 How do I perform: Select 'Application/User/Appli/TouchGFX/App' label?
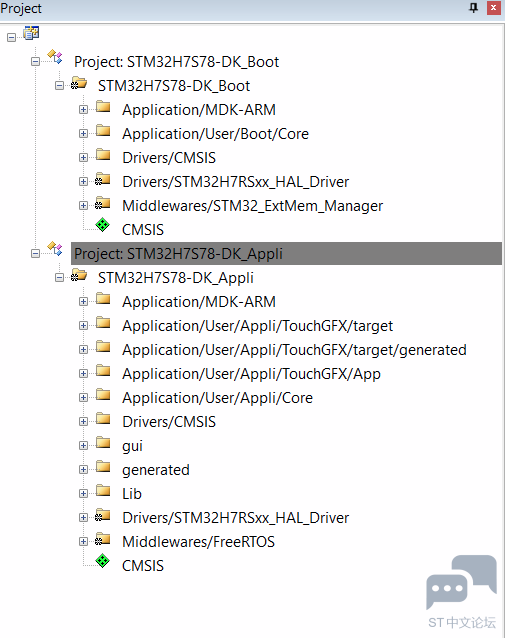point(251,374)
